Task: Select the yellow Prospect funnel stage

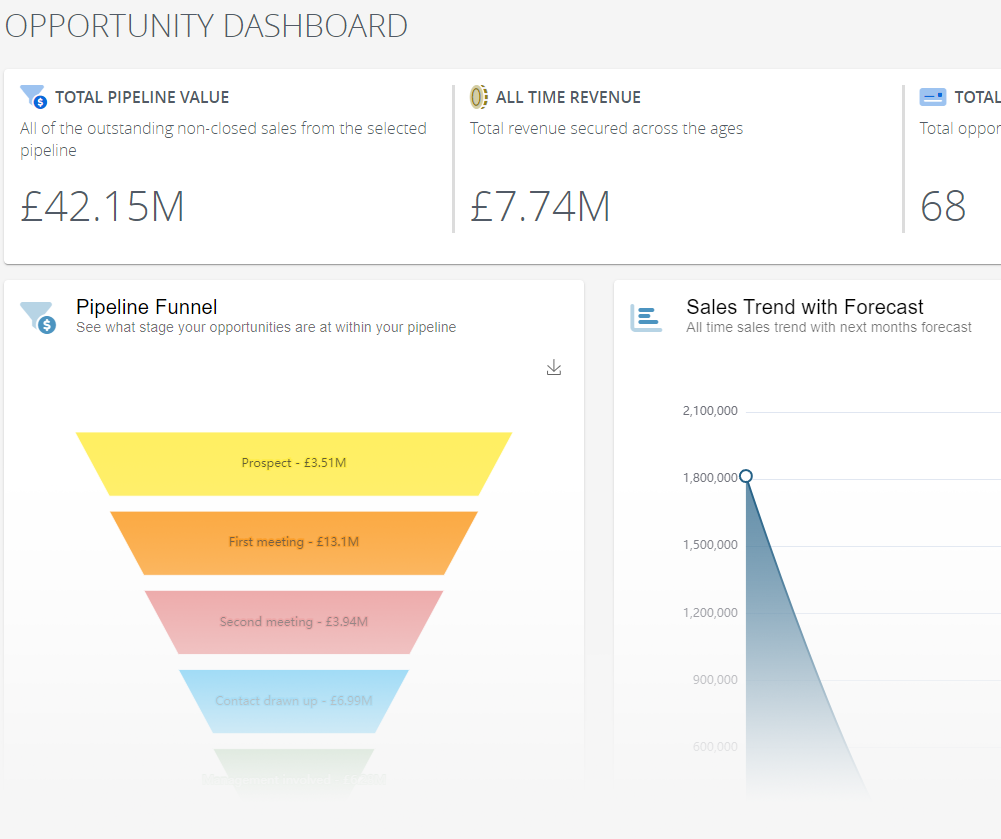Action: click(x=293, y=463)
